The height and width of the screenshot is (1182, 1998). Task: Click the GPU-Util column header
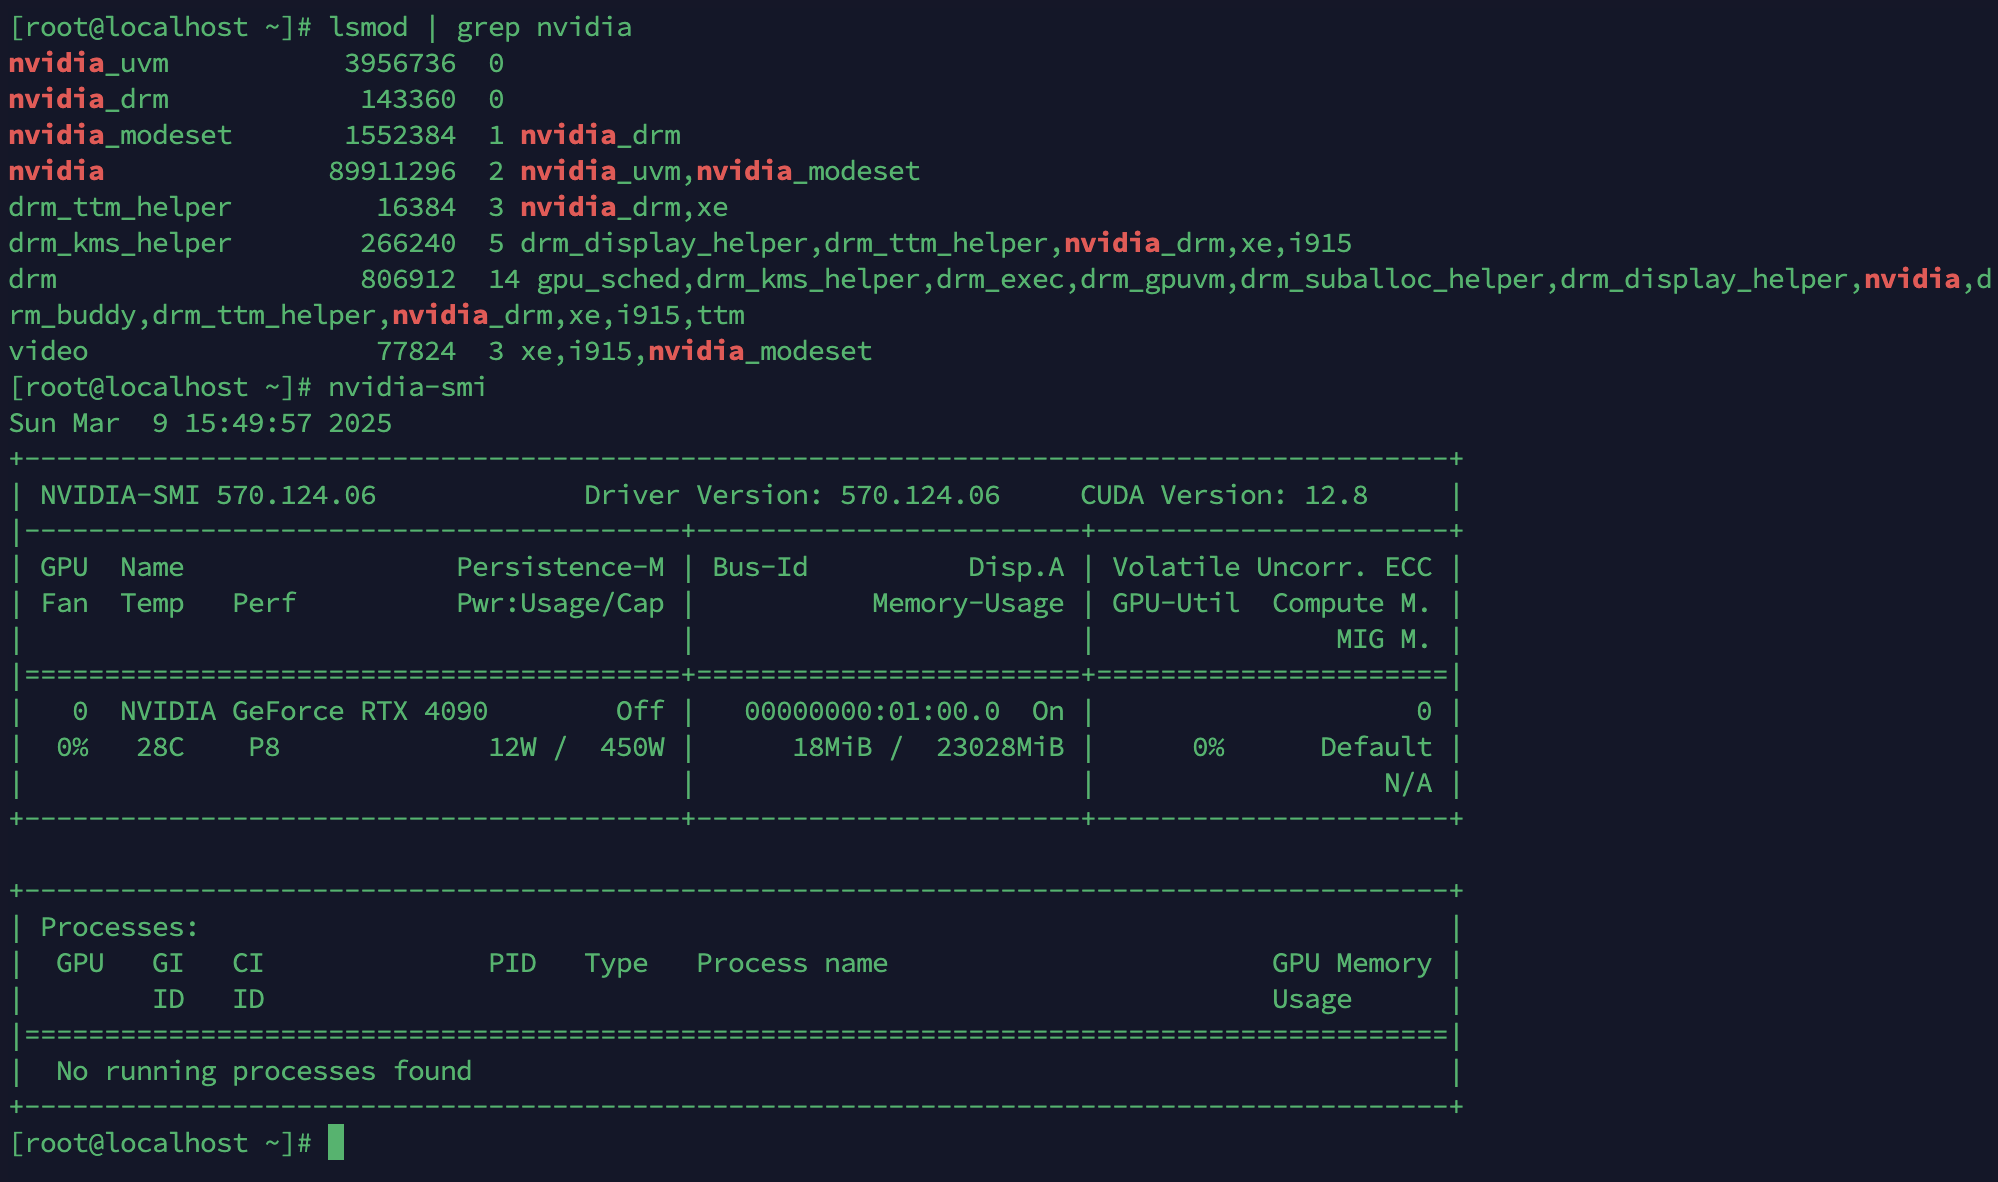coord(1176,603)
